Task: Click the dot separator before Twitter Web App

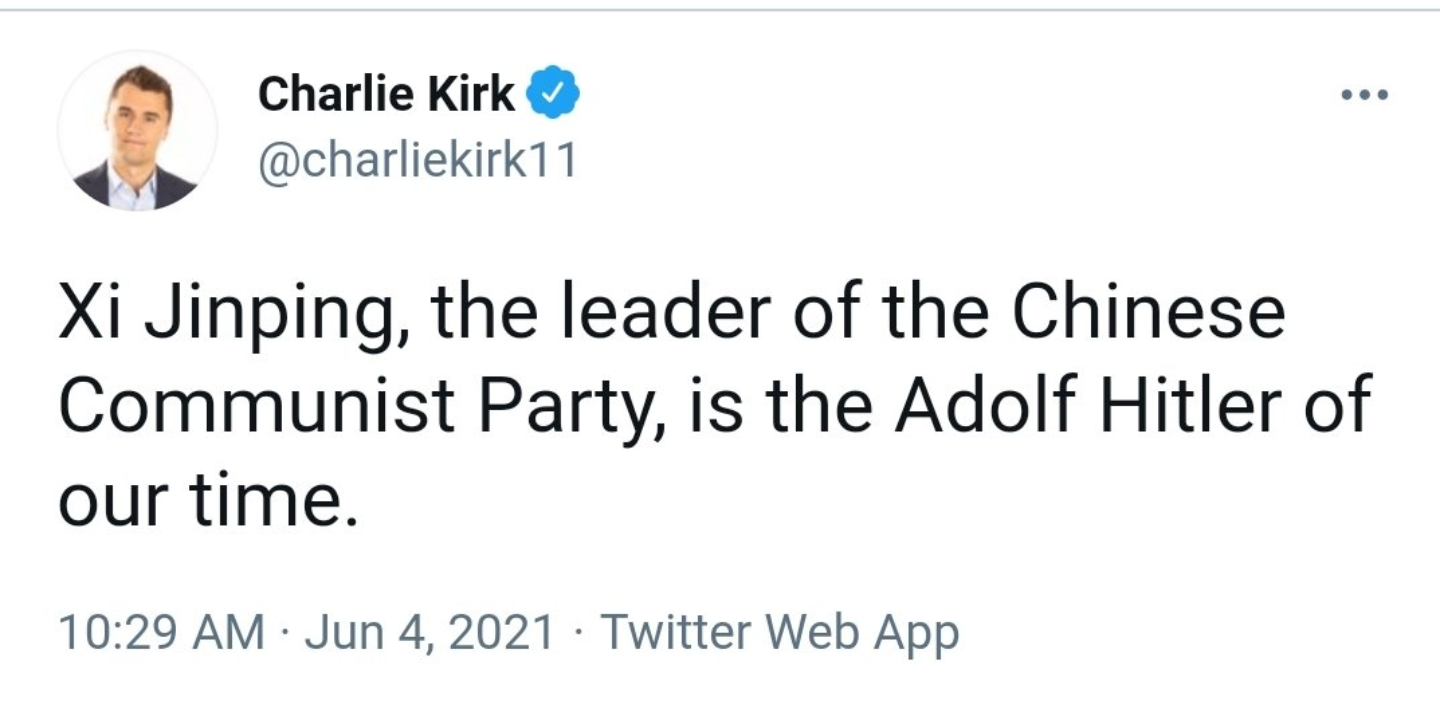Action: 579,632
